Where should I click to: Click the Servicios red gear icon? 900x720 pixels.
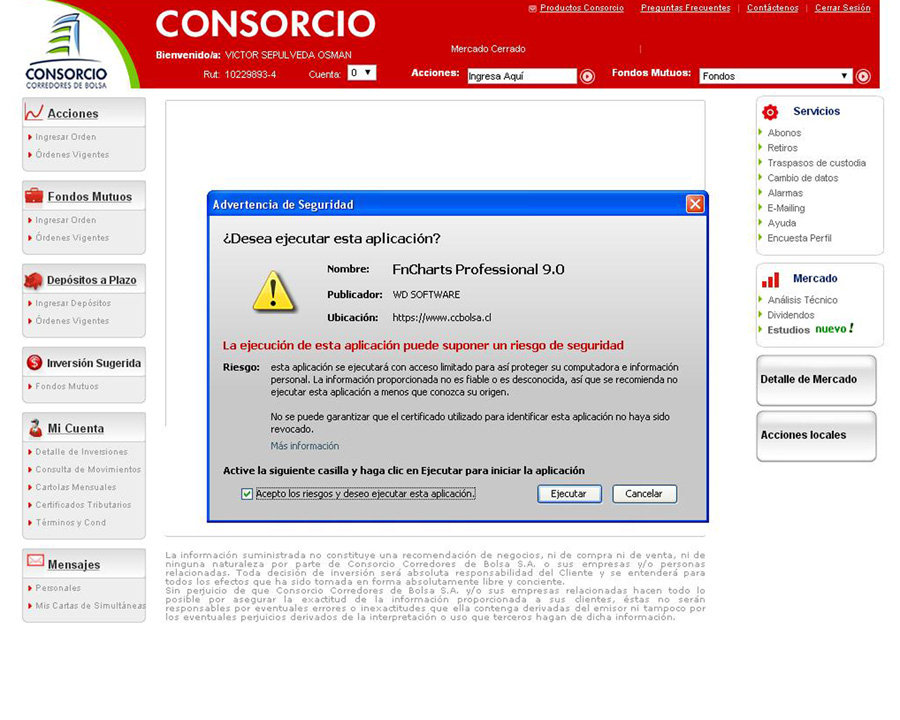click(770, 112)
